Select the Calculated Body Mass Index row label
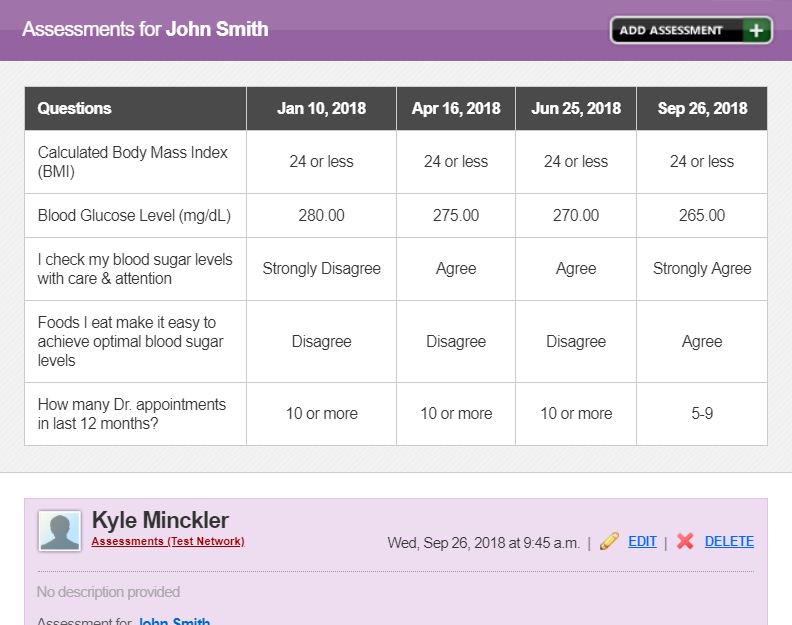This screenshot has height=625, width=792. pos(132,162)
